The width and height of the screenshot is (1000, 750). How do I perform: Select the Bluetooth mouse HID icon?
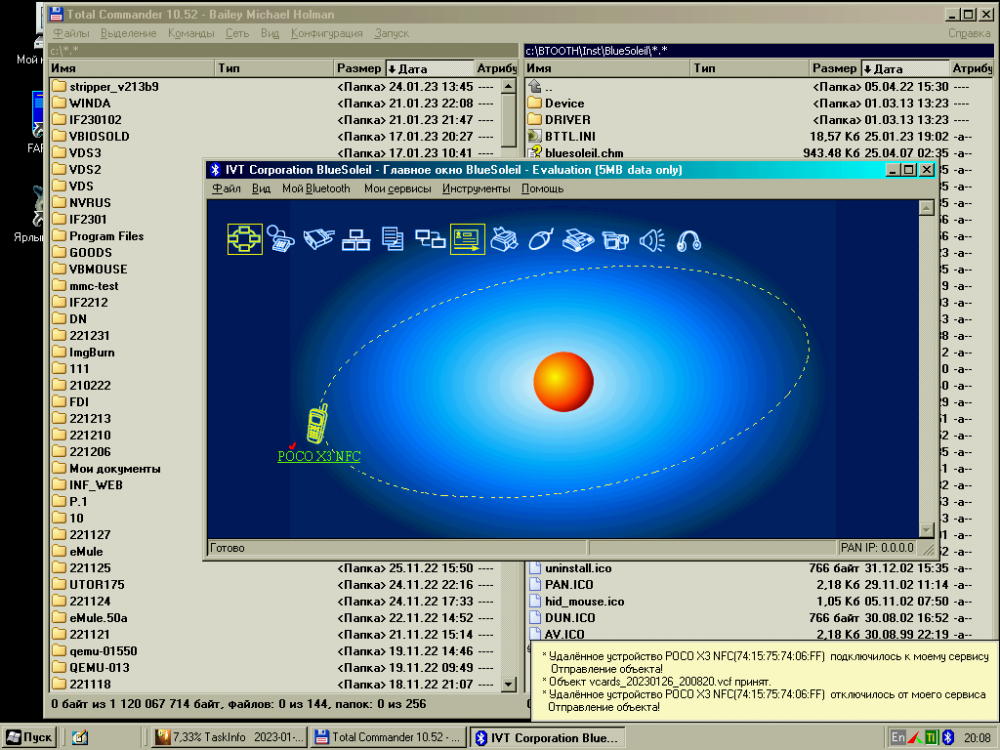[x=541, y=240]
